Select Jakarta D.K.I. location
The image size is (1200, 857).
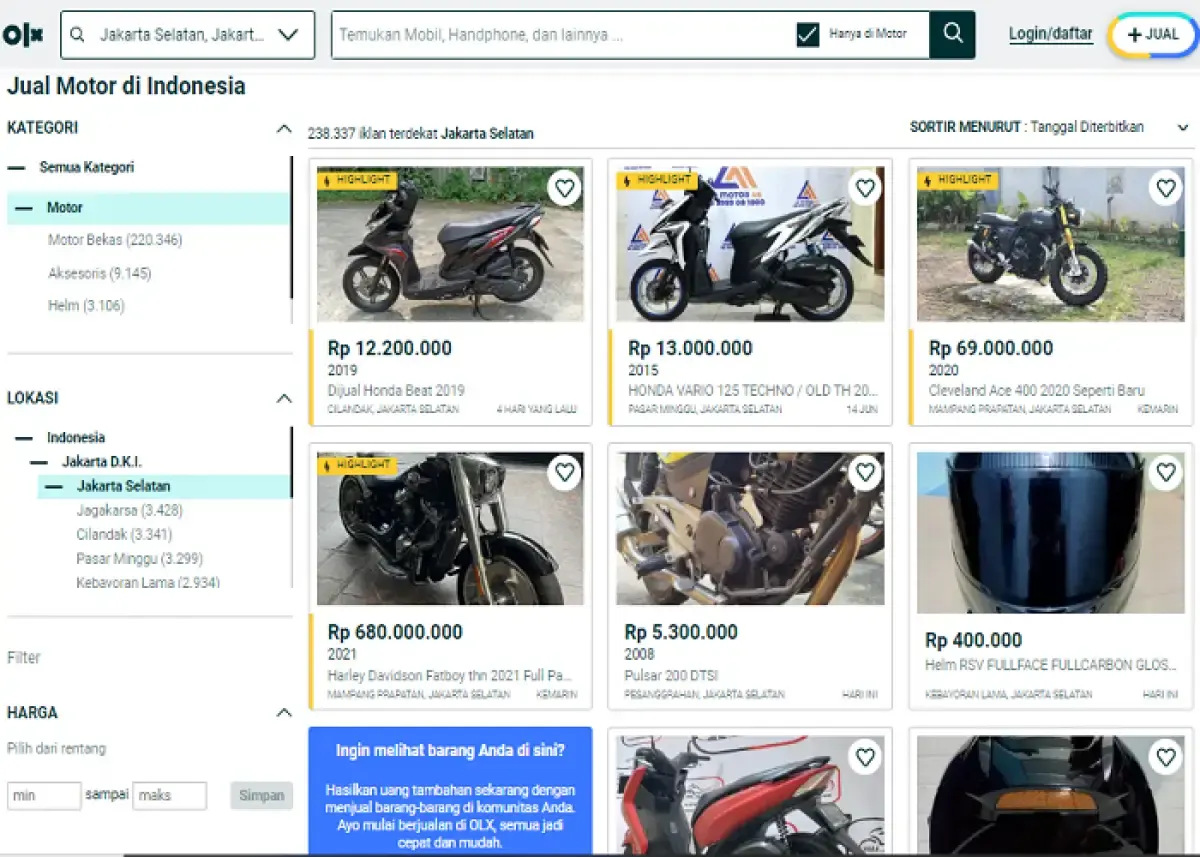tap(102, 462)
